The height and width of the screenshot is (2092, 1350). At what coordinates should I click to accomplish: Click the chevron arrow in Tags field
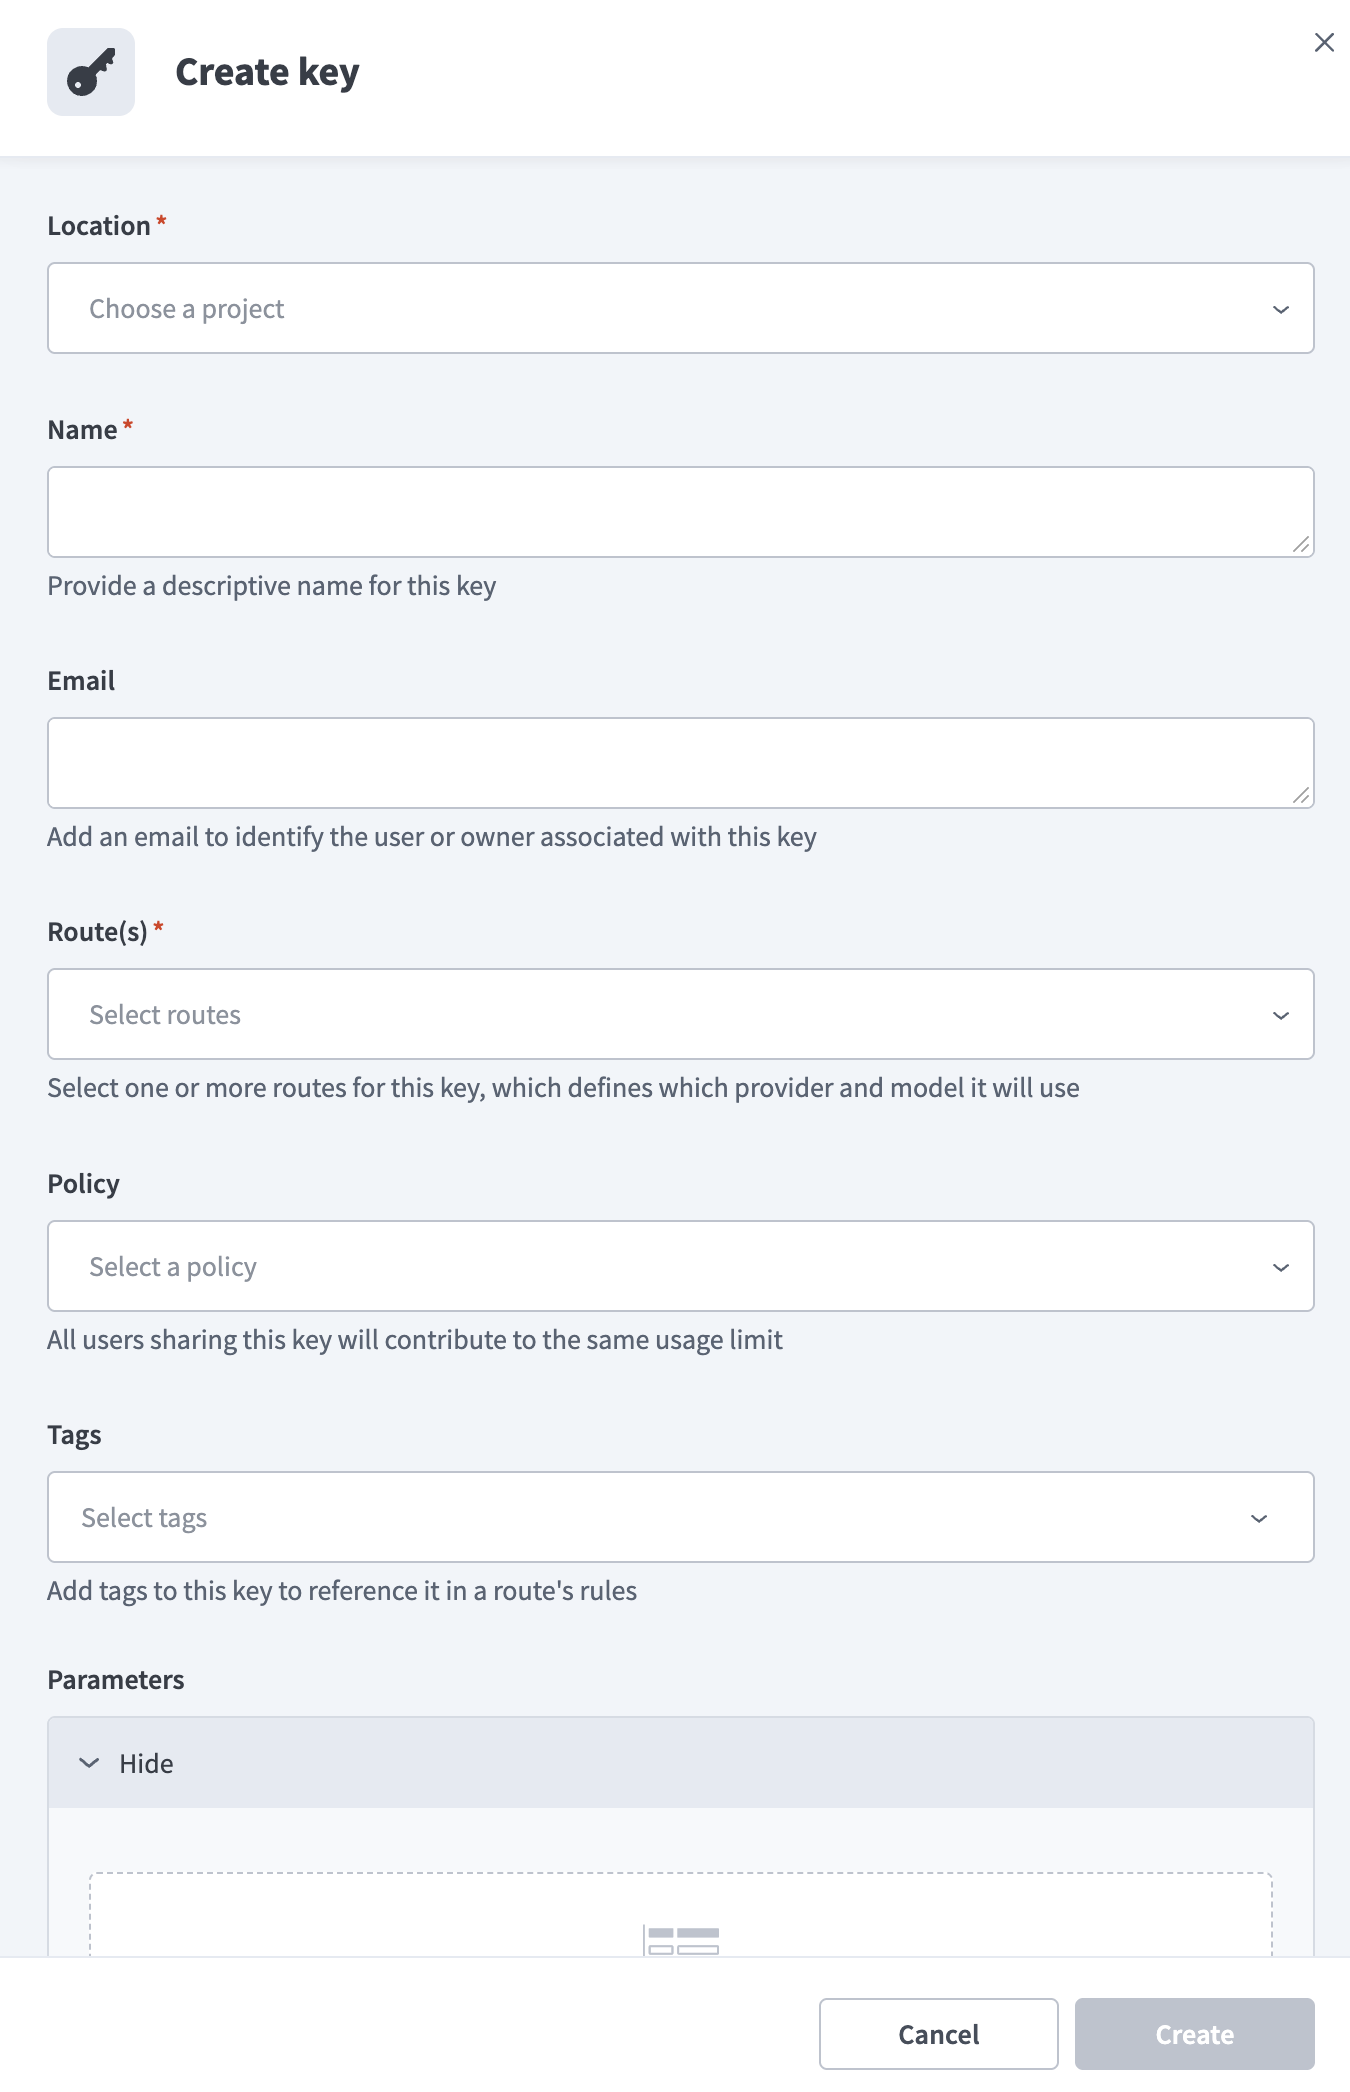tap(1259, 1518)
